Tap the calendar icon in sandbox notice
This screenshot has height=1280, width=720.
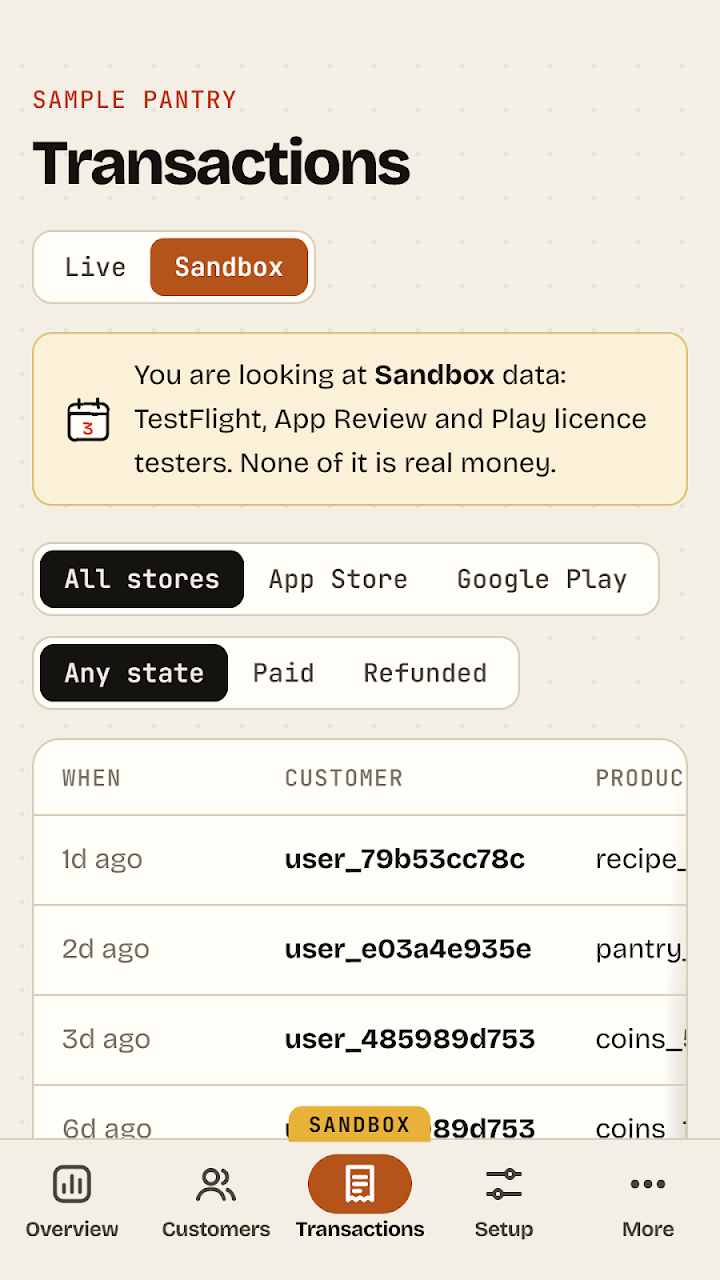pos(88,419)
